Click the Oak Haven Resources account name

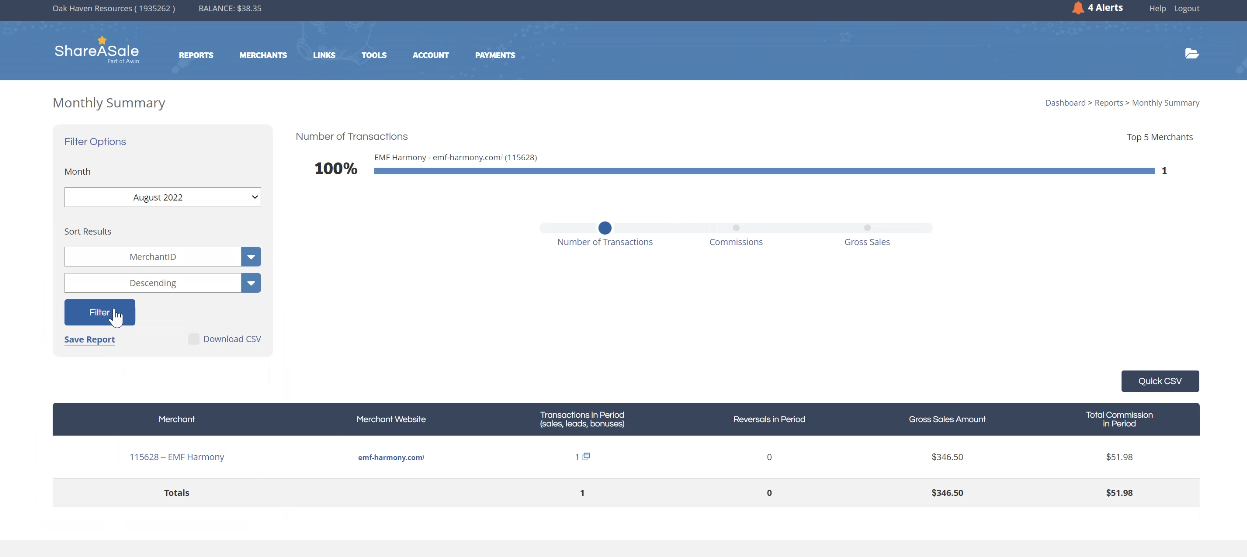tap(114, 8)
